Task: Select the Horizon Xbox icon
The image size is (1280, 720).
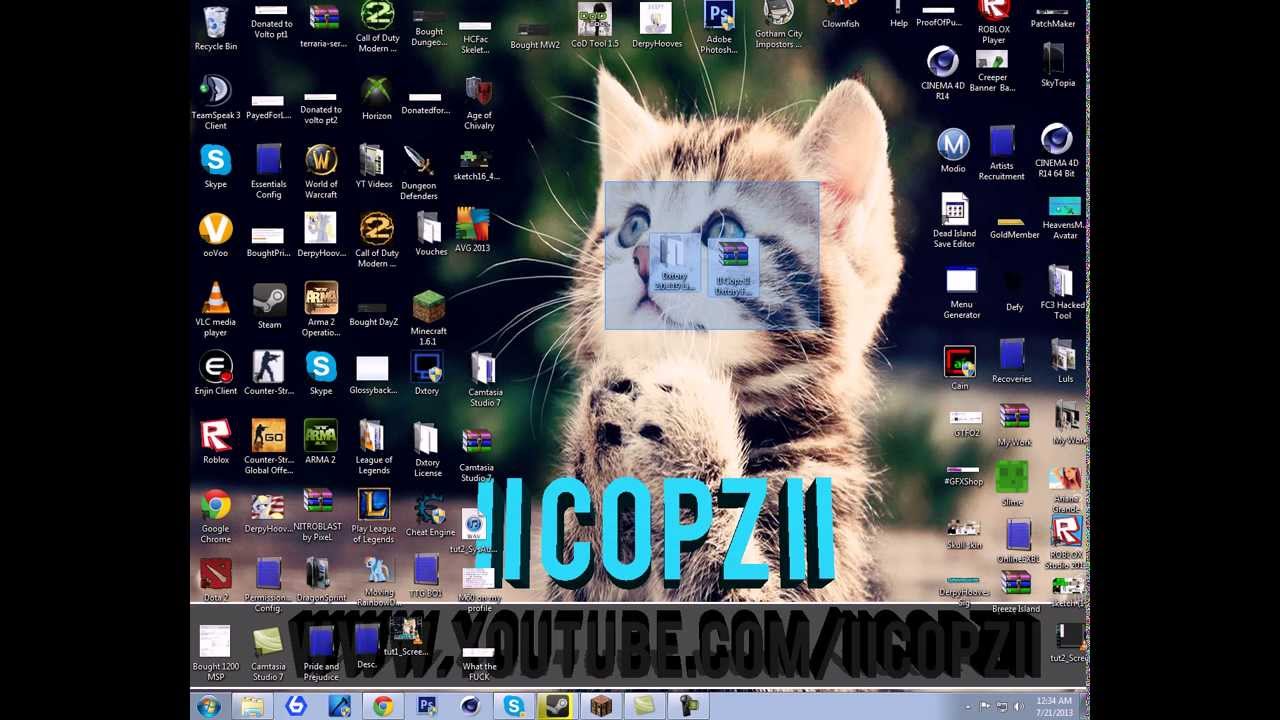Action: [x=376, y=97]
